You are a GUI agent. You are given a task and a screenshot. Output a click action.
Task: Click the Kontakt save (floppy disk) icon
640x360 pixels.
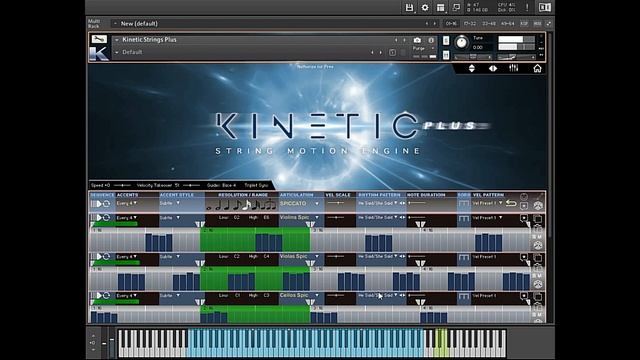click(x=409, y=8)
